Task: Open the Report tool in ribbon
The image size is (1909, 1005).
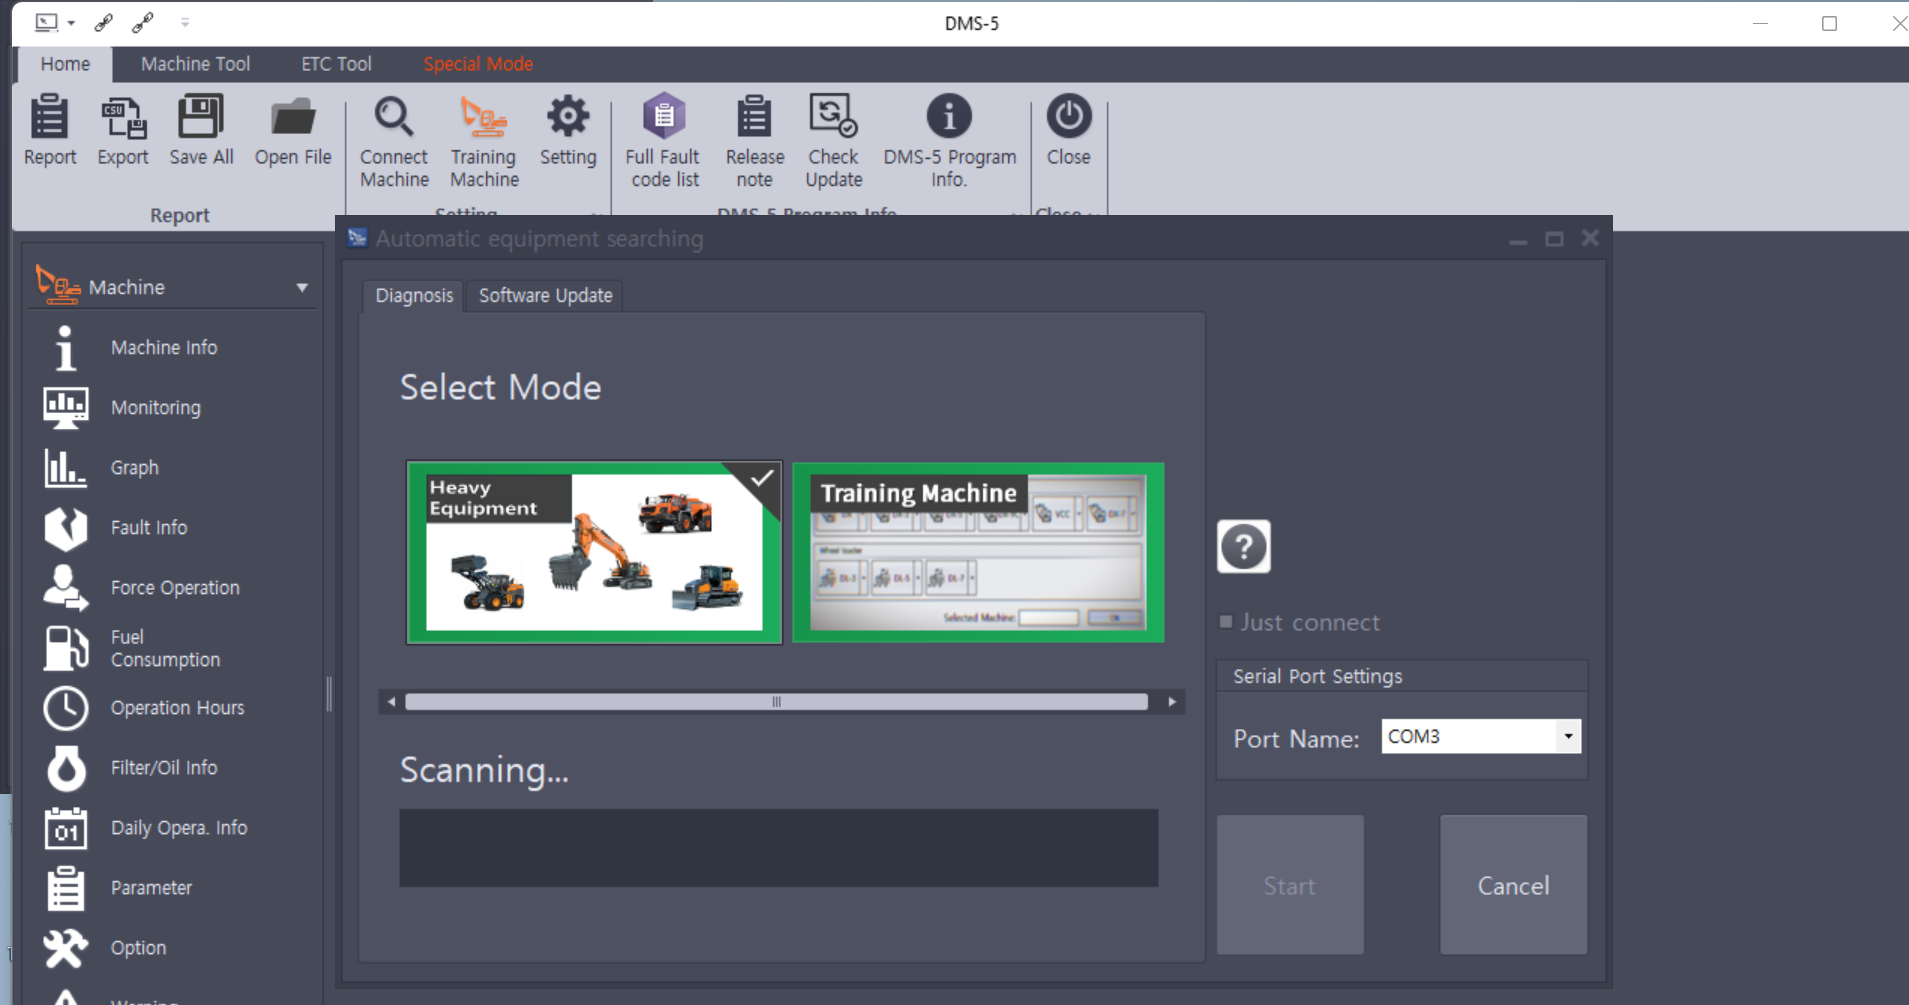Action: (x=49, y=130)
